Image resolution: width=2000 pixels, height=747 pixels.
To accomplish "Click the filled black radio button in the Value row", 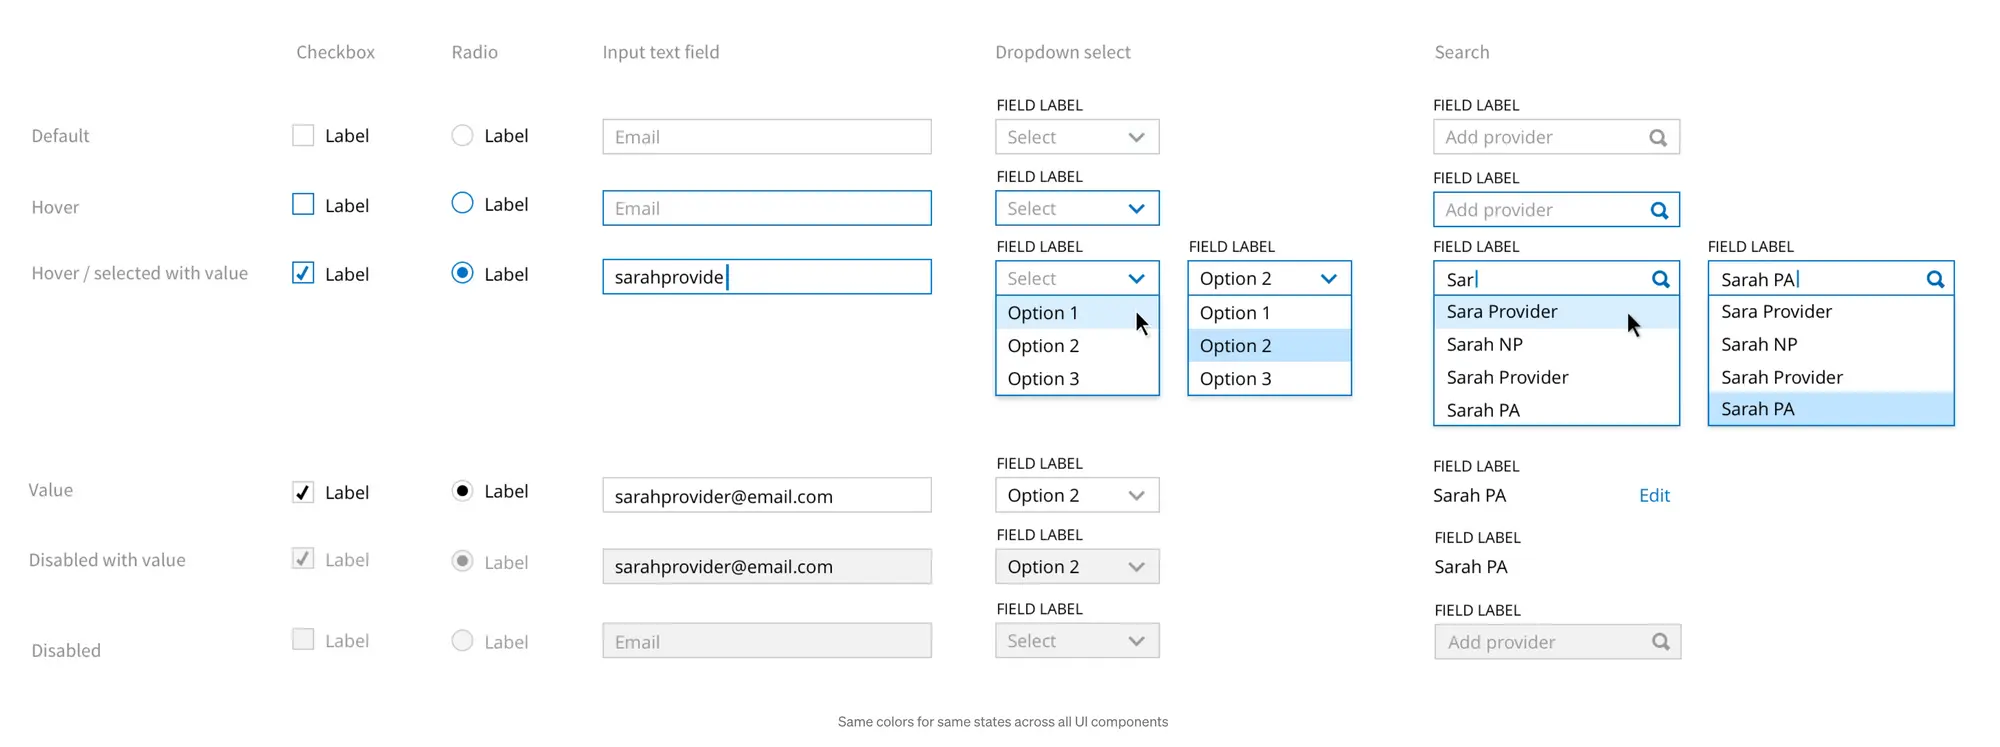I will tap(462, 491).
